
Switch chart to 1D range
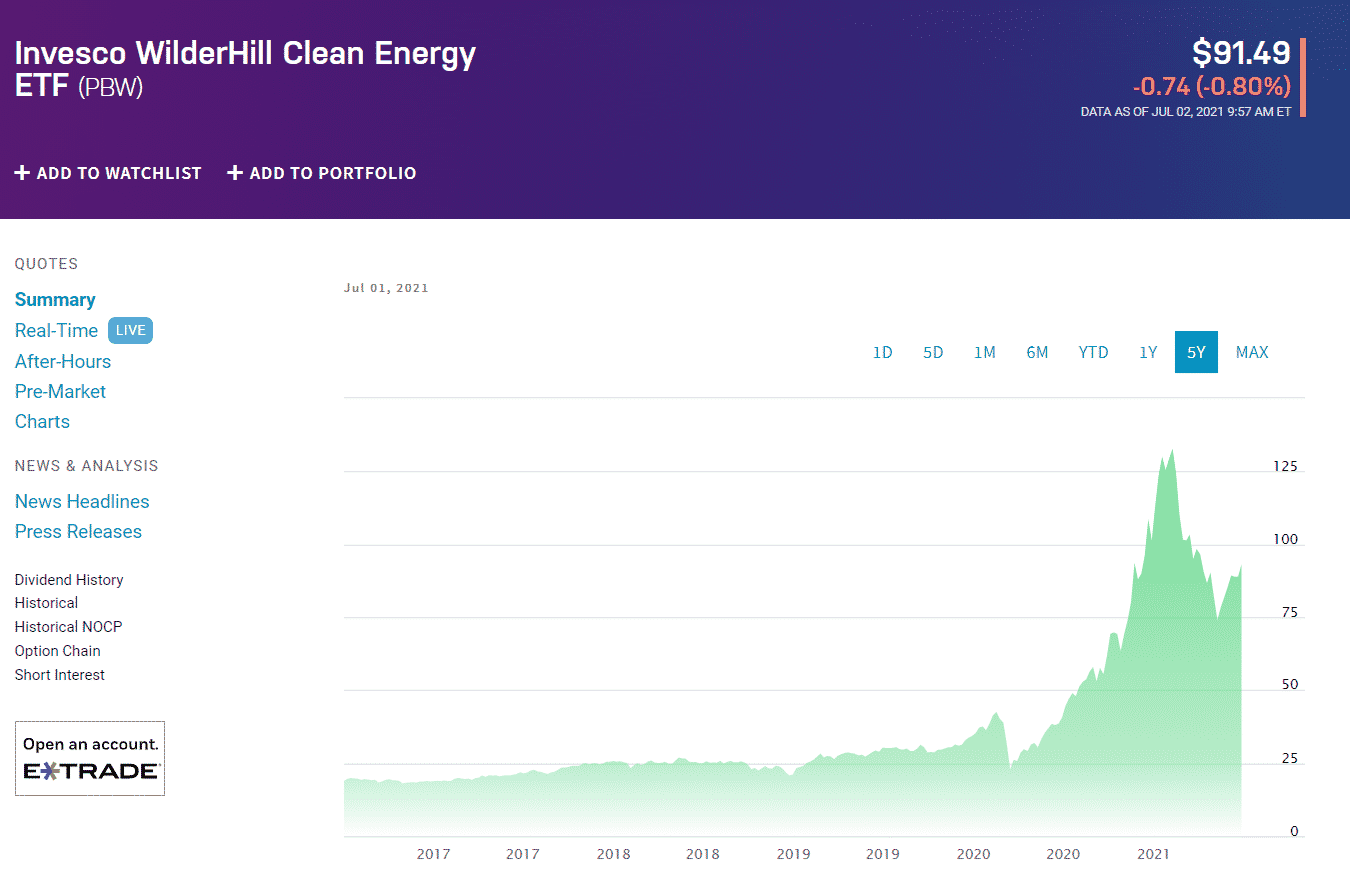[882, 352]
